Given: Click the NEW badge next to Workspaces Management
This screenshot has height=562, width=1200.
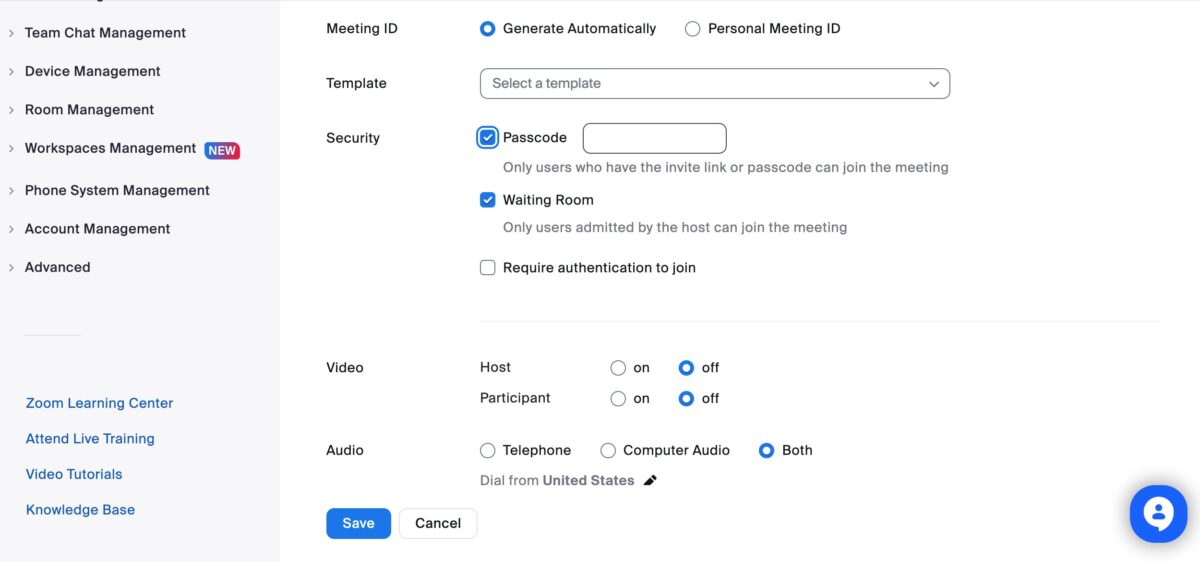Looking at the screenshot, I should [x=222, y=151].
